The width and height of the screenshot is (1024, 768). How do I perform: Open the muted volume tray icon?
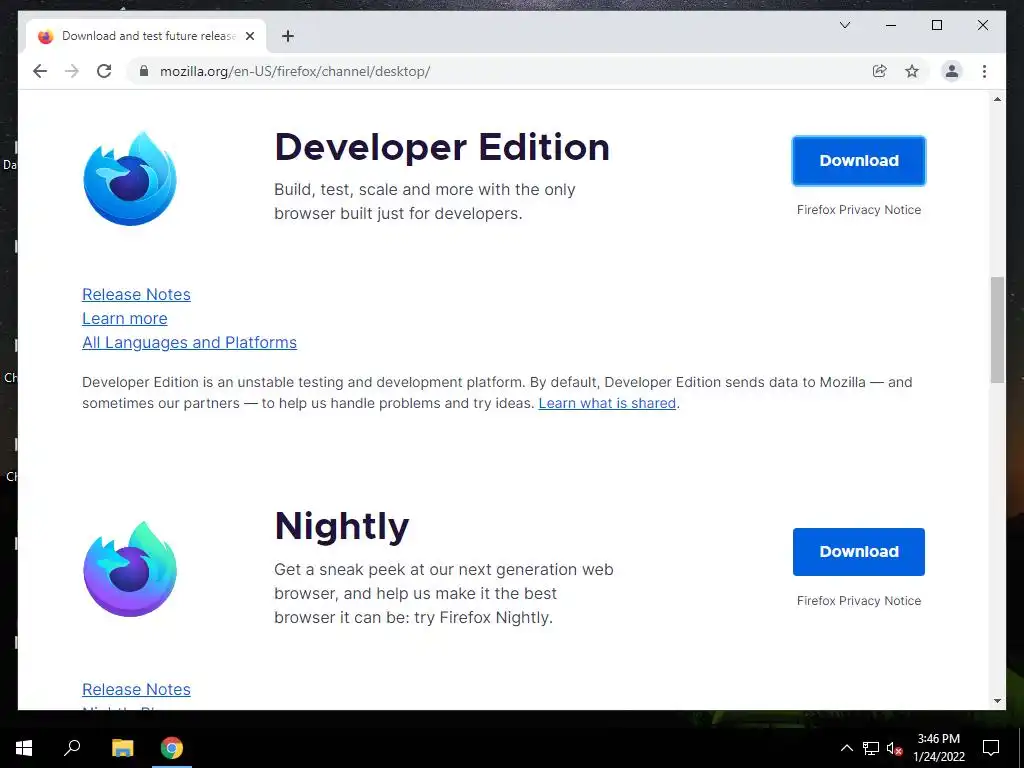click(894, 748)
